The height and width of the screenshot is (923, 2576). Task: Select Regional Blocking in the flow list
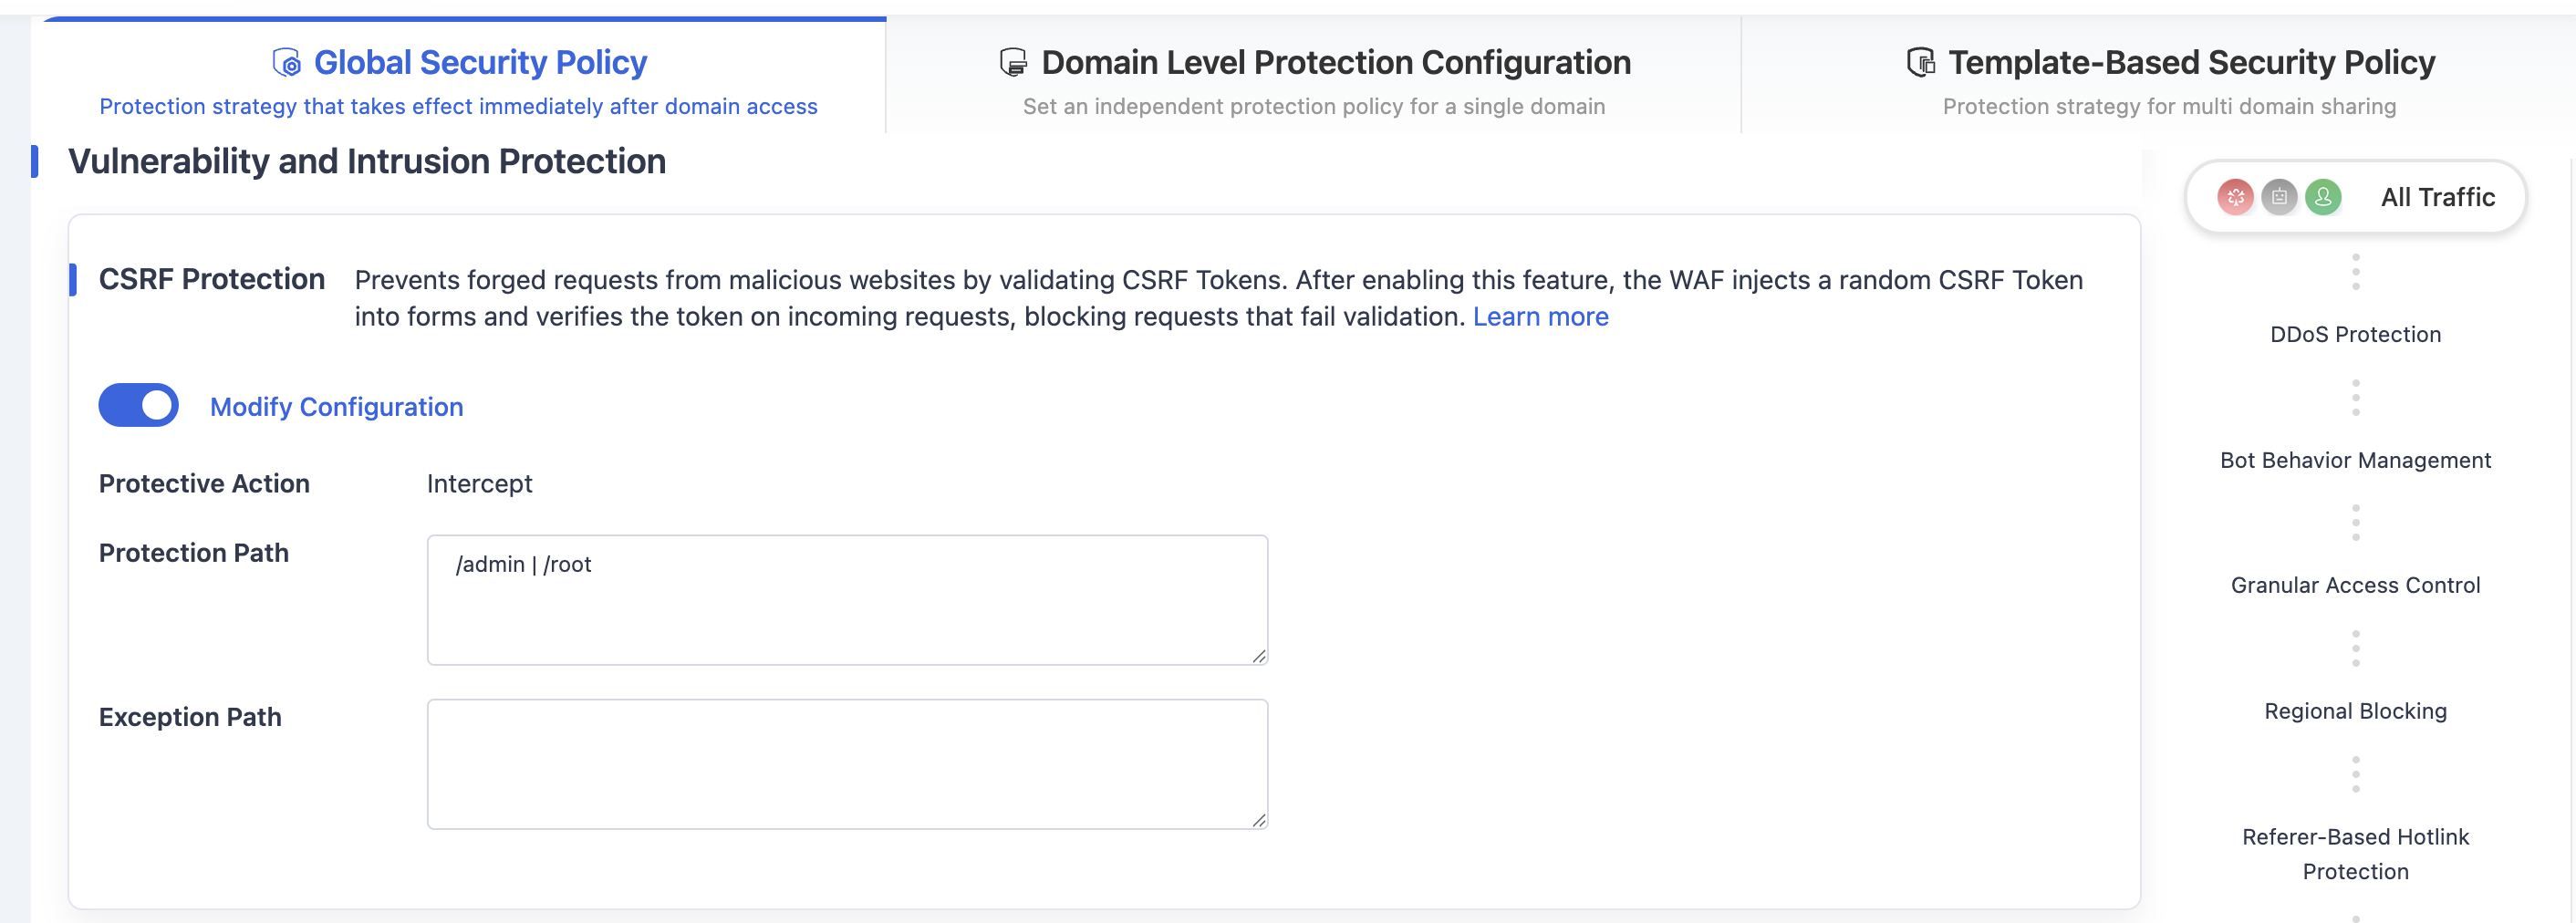(x=2355, y=712)
